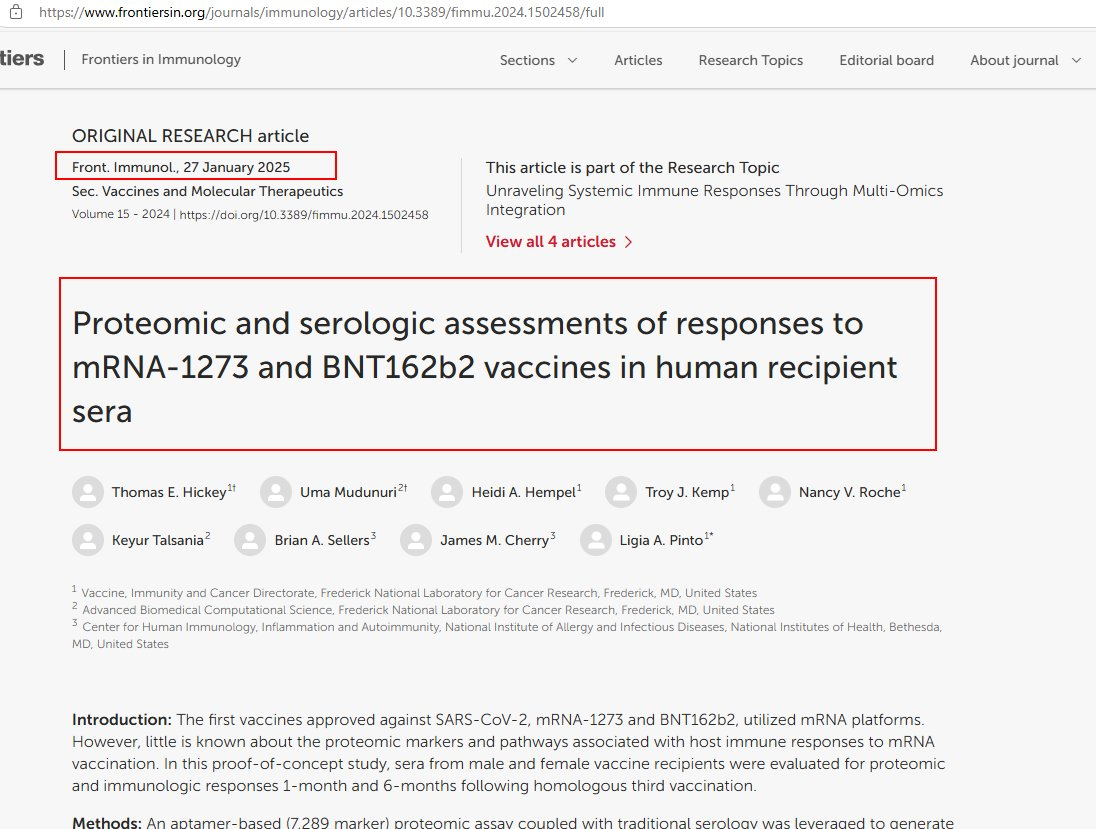
Task: Click Uma Mudunuri's avatar icon
Action: (276, 492)
